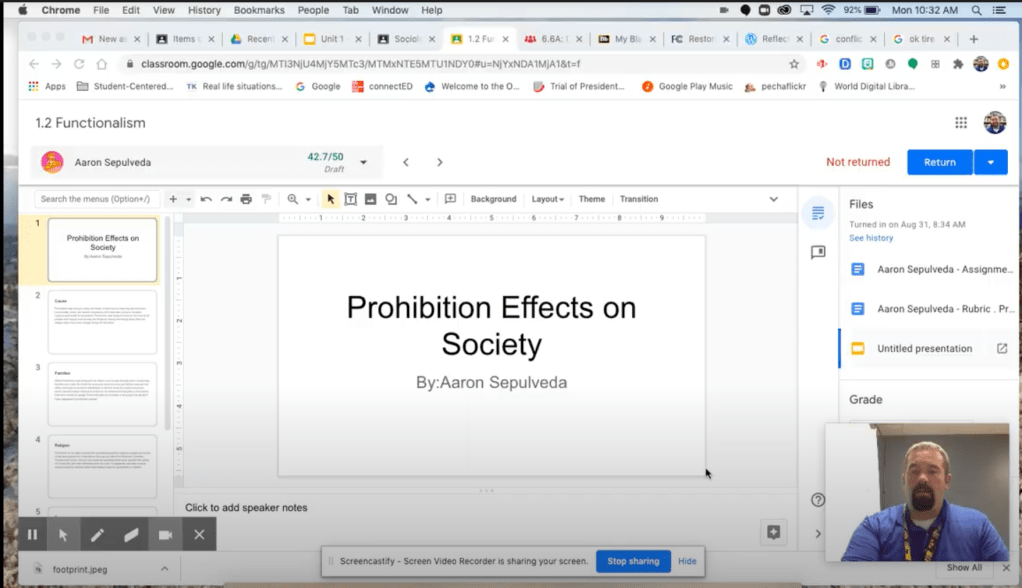Screen dimensions: 1022x588
Task: Select the shape tool
Action: 391,199
